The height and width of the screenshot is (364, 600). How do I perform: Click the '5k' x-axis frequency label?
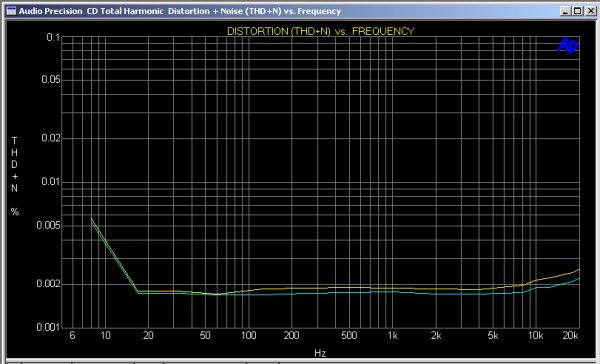[x=493, y=336]
